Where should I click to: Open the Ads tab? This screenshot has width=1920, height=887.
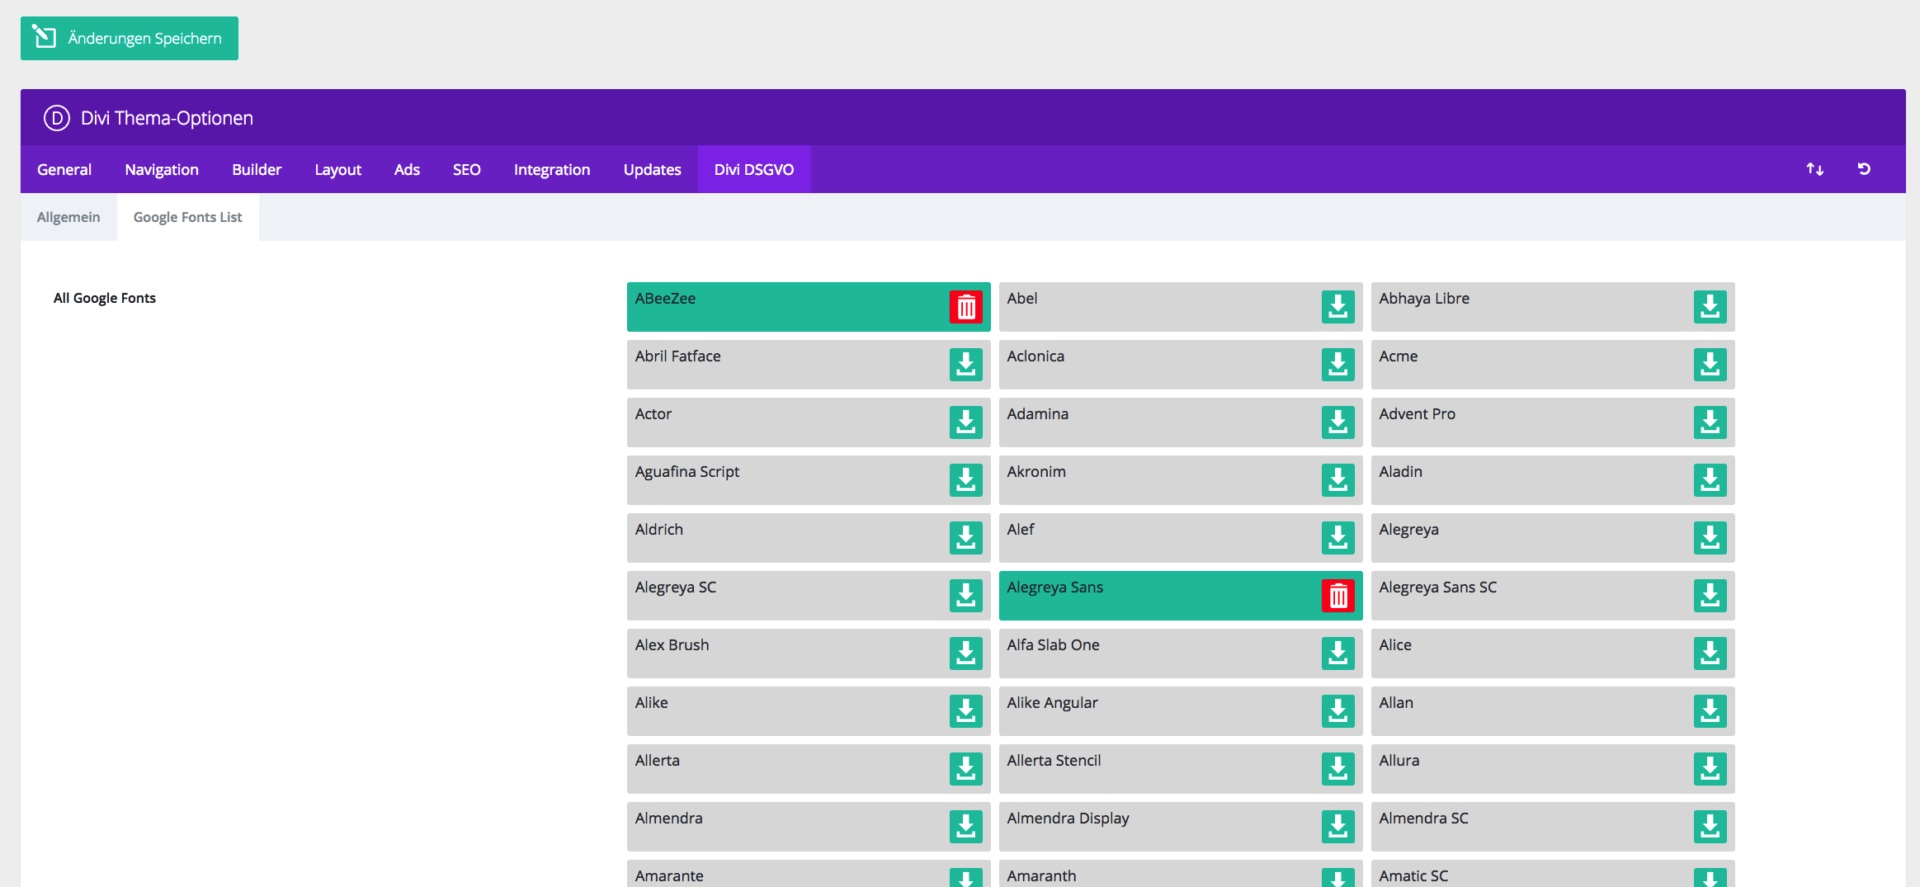(x=407, y=170)
